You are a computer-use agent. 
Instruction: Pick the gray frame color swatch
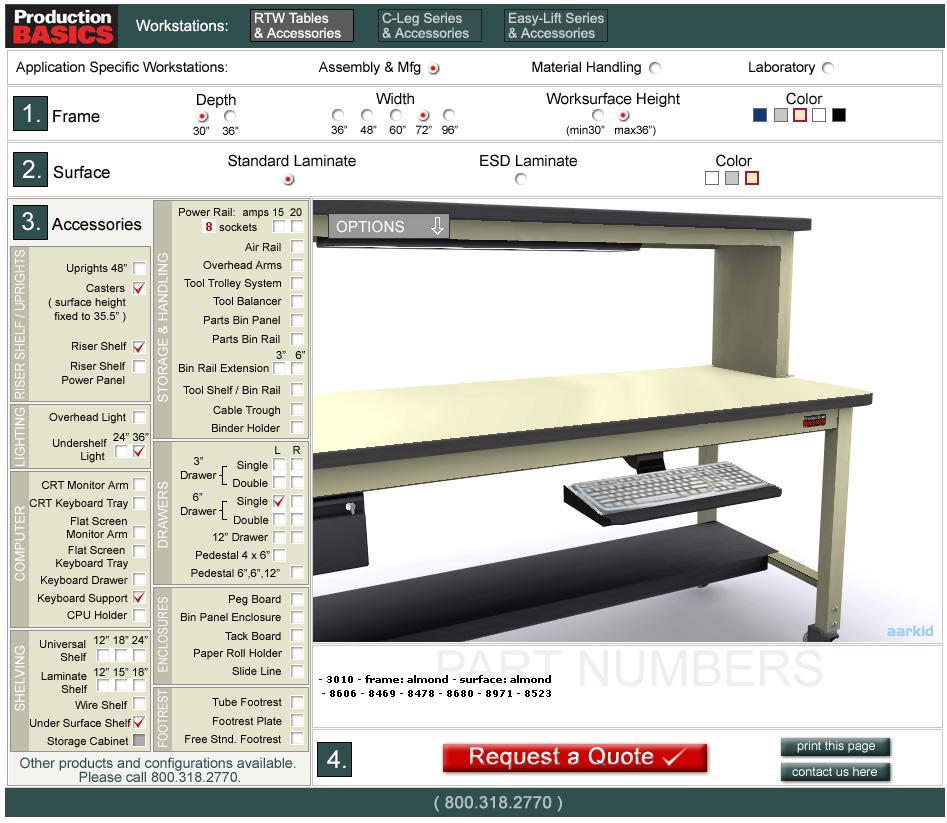coord(781,115)
